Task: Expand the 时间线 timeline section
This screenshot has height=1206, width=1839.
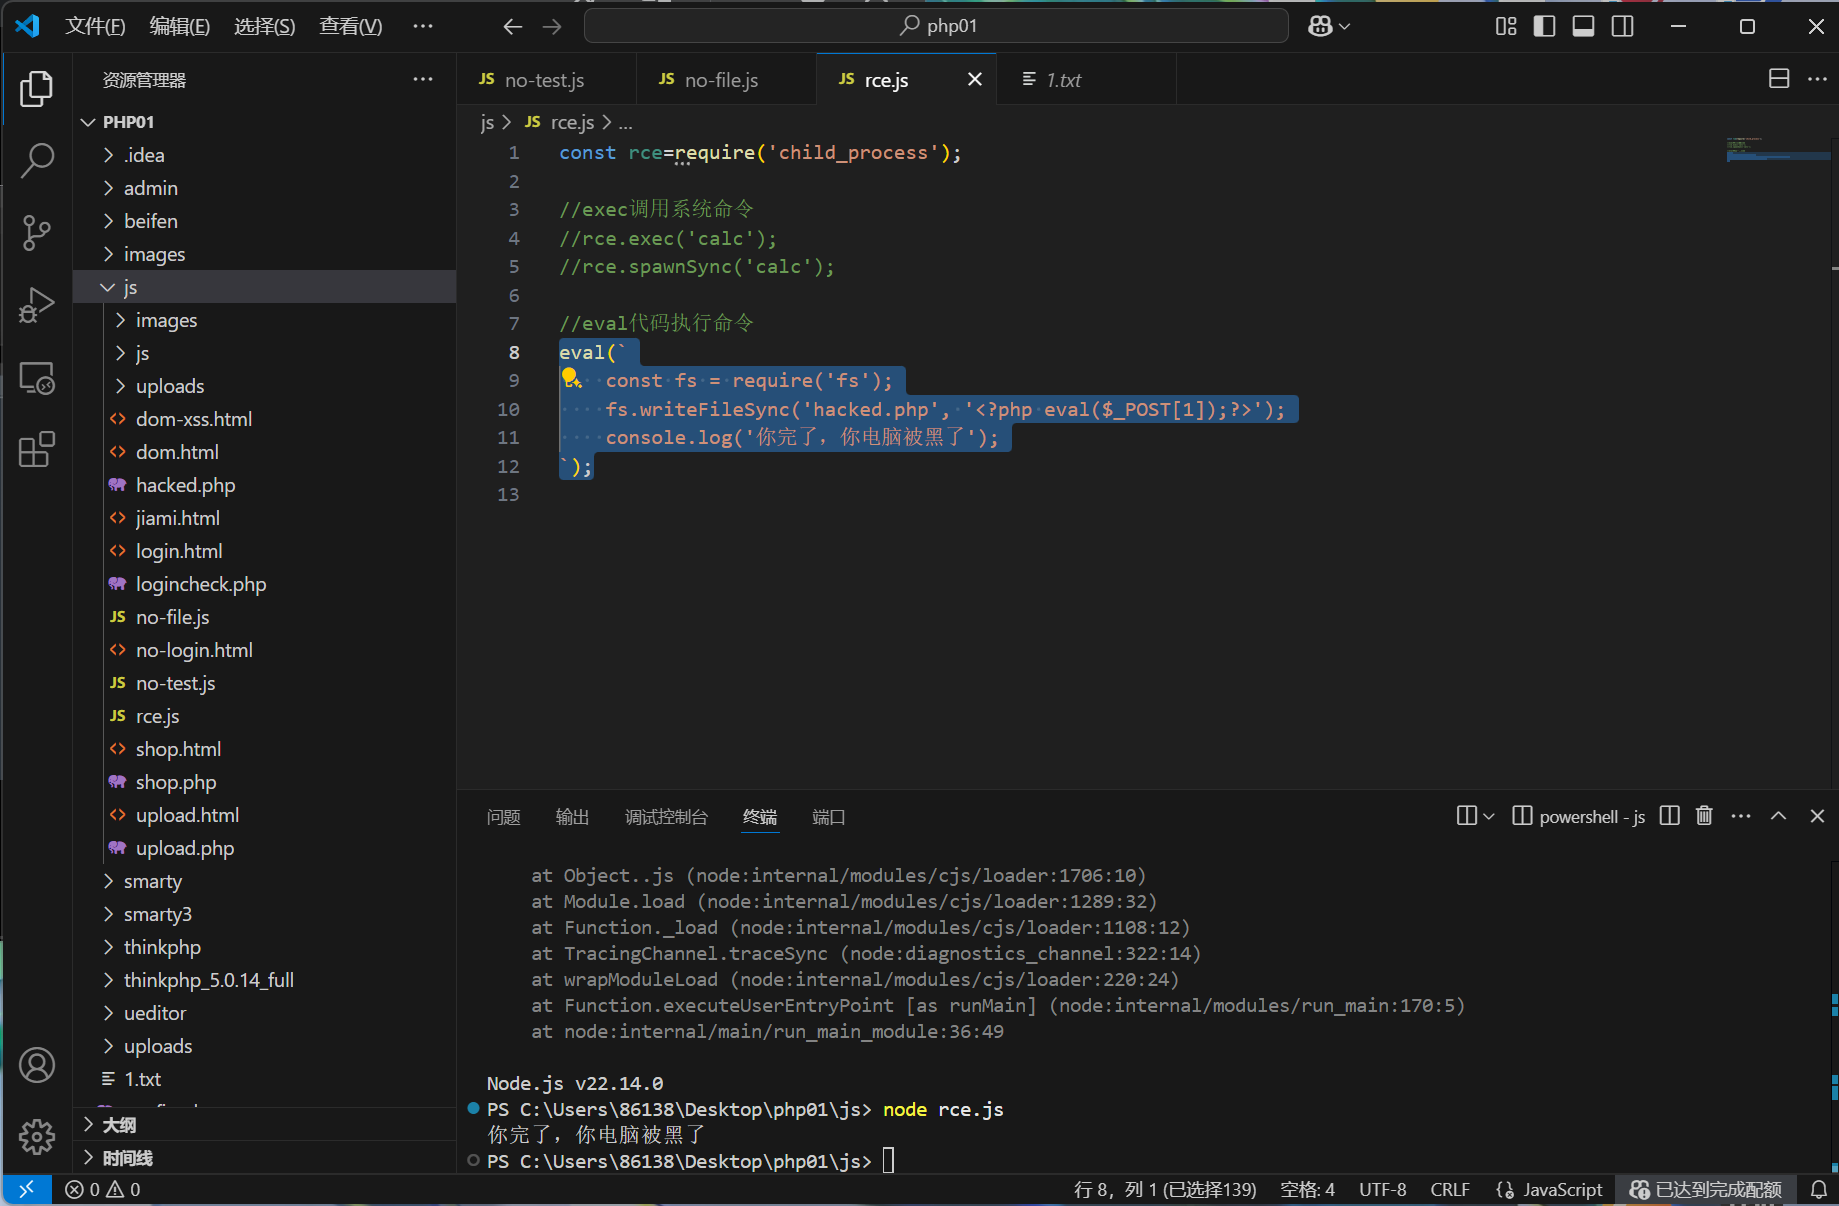Action: coord(265,1158)
